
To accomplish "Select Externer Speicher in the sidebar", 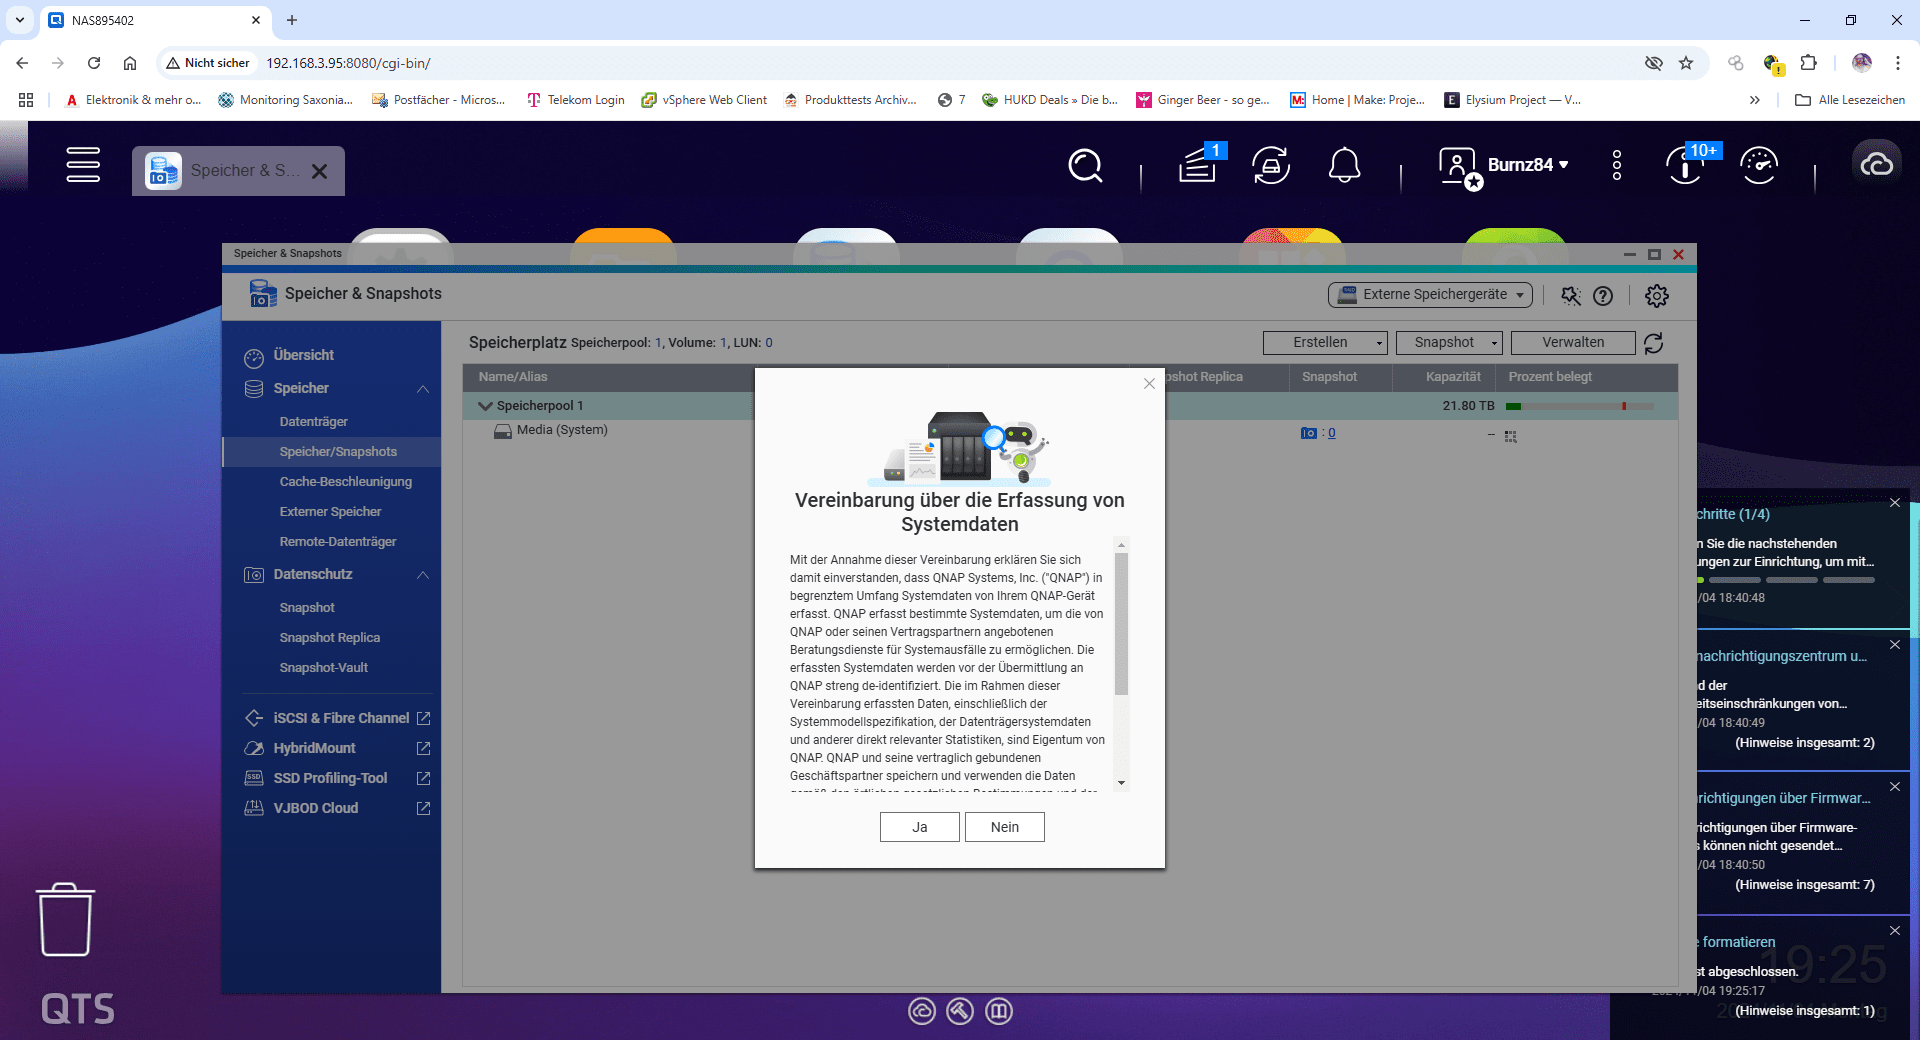I will 331,512.
